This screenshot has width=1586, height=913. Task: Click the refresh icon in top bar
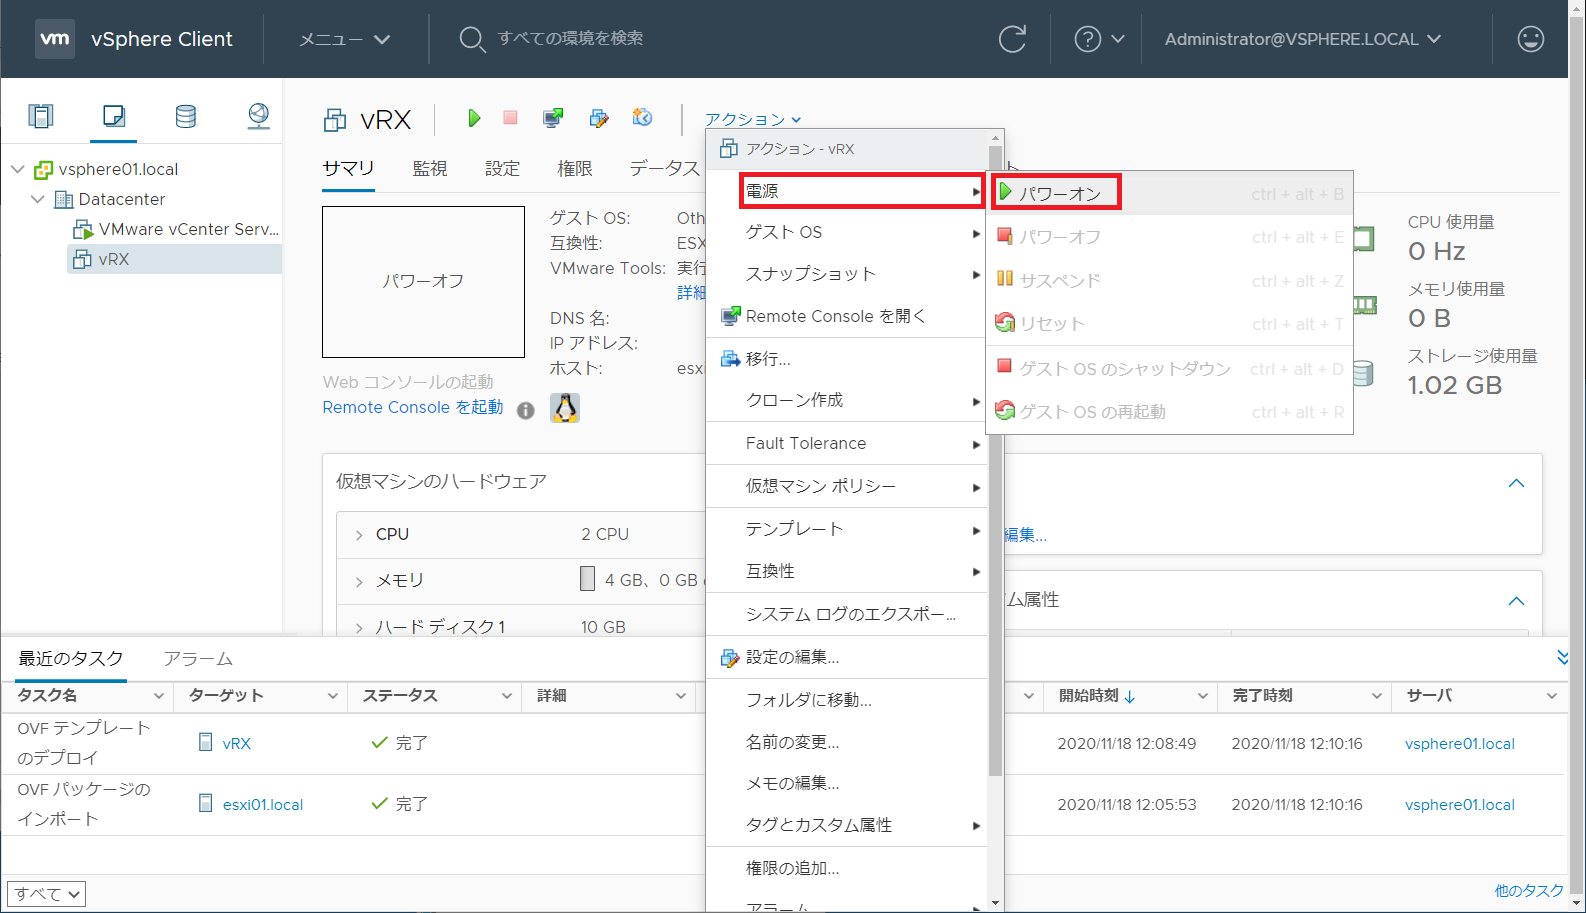(x=1012, y=39)
